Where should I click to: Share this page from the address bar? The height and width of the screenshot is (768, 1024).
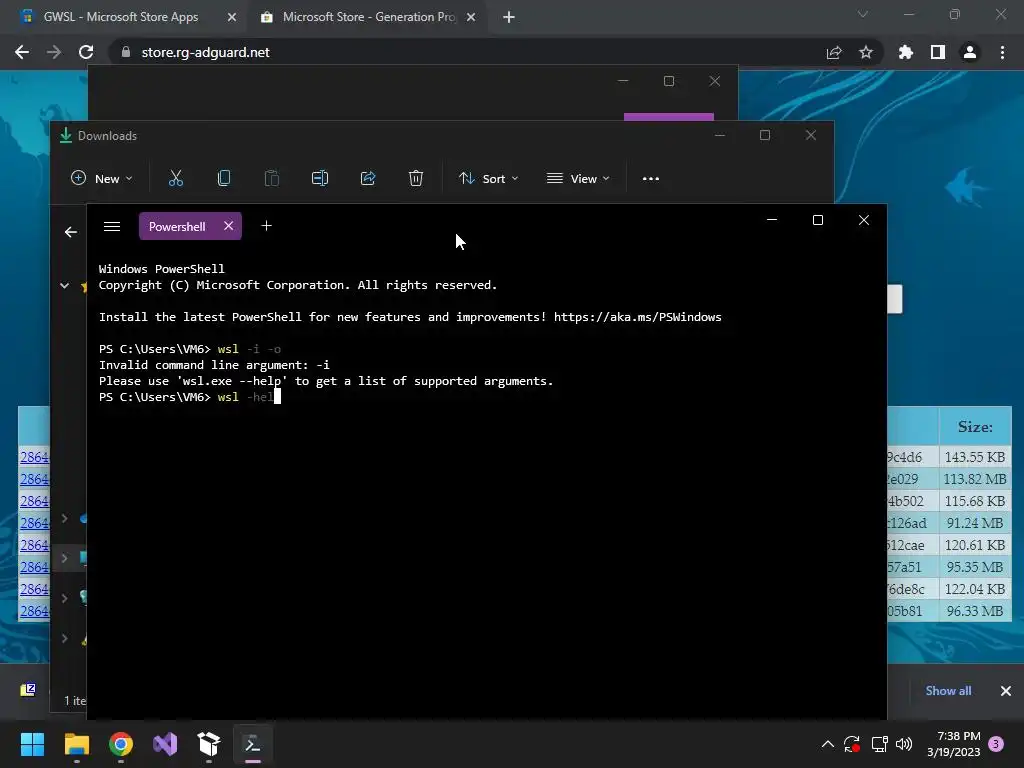[834, 53]
